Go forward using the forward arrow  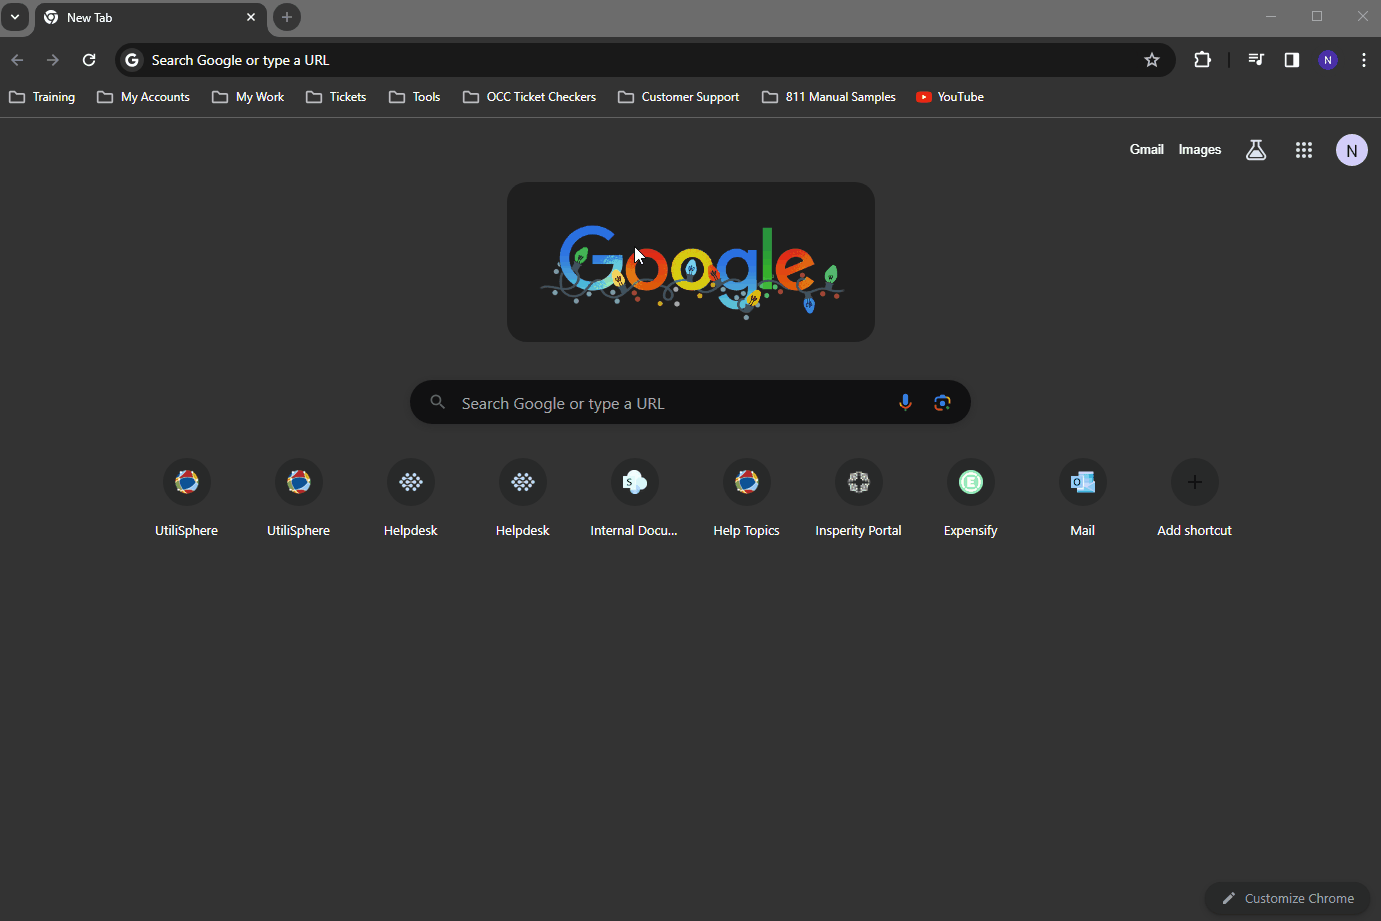coord(53,60)
